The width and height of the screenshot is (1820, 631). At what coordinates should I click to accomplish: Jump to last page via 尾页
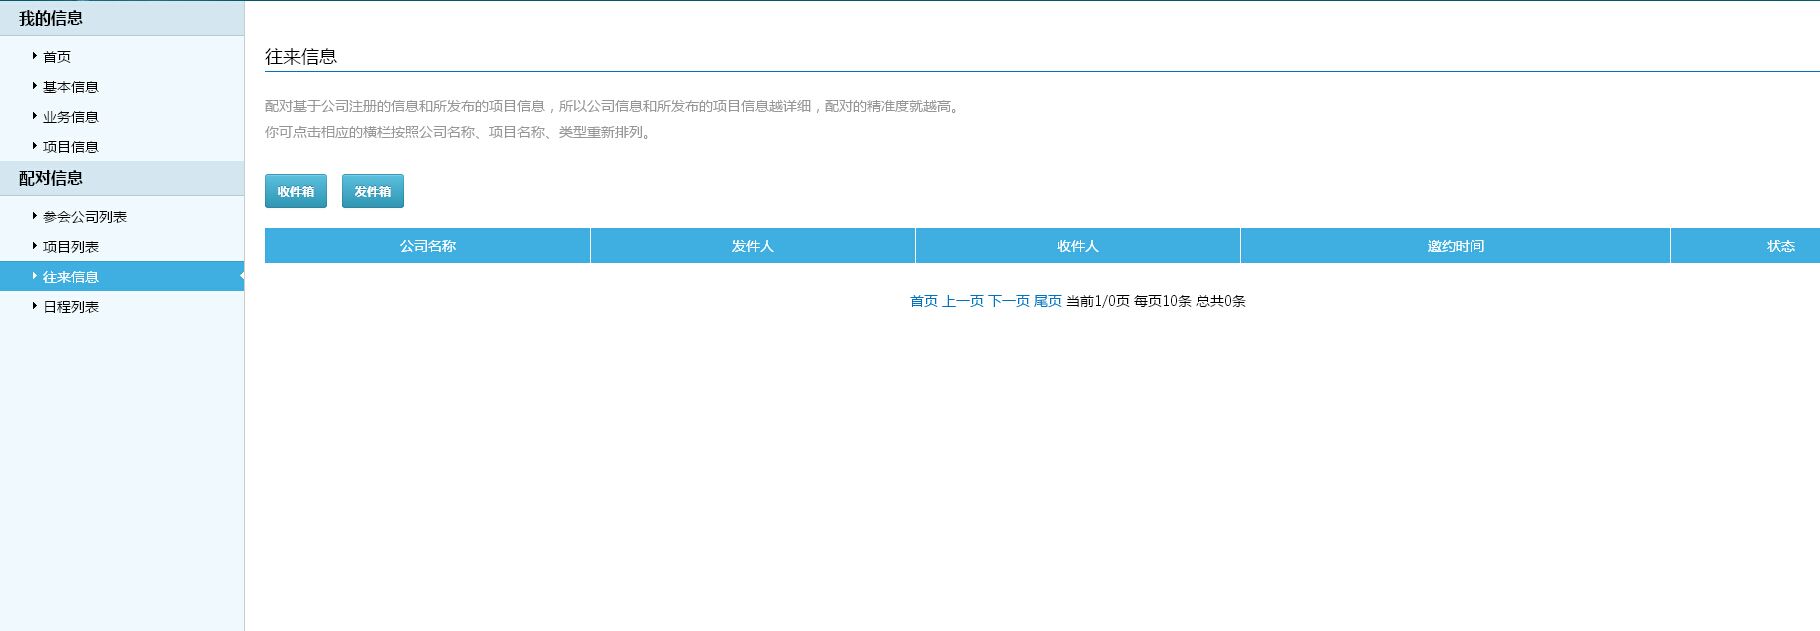[1047, 301]
